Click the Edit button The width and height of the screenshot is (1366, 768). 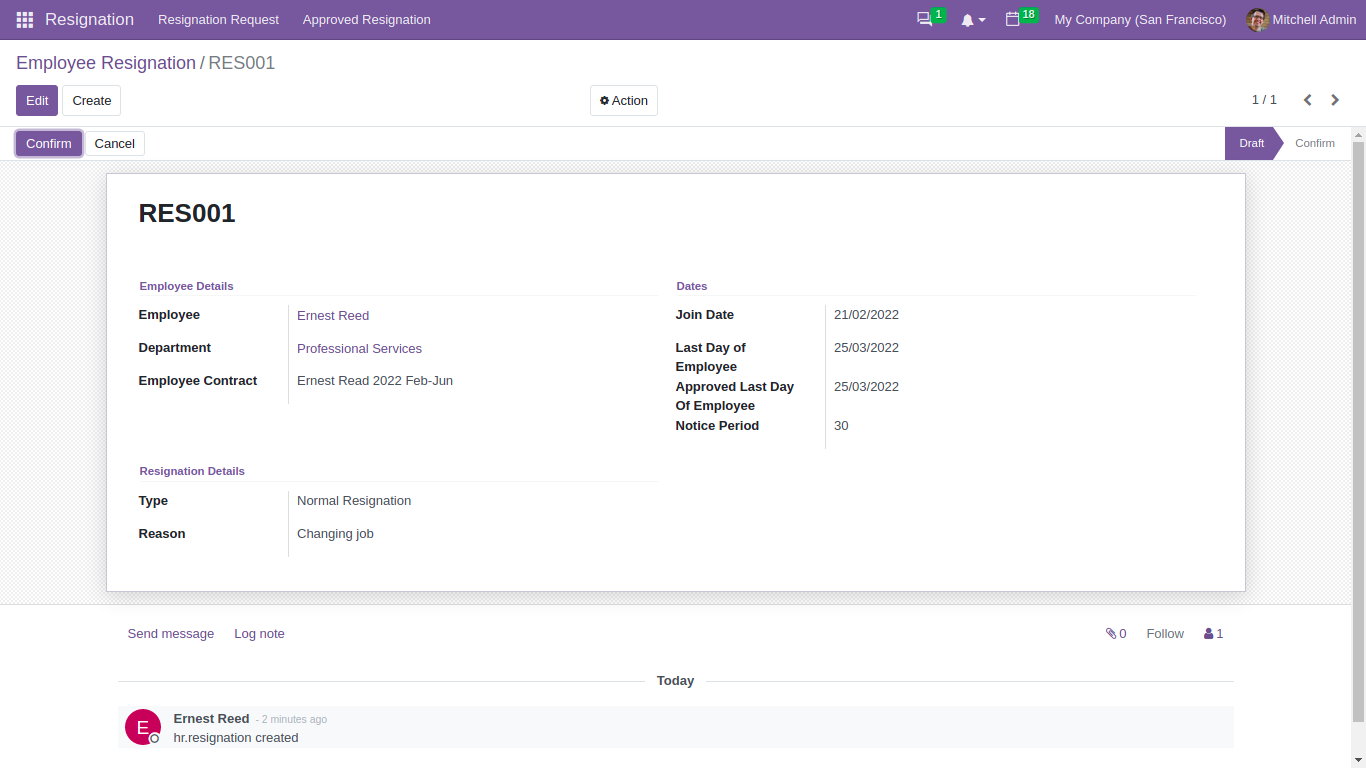[36, 100]
